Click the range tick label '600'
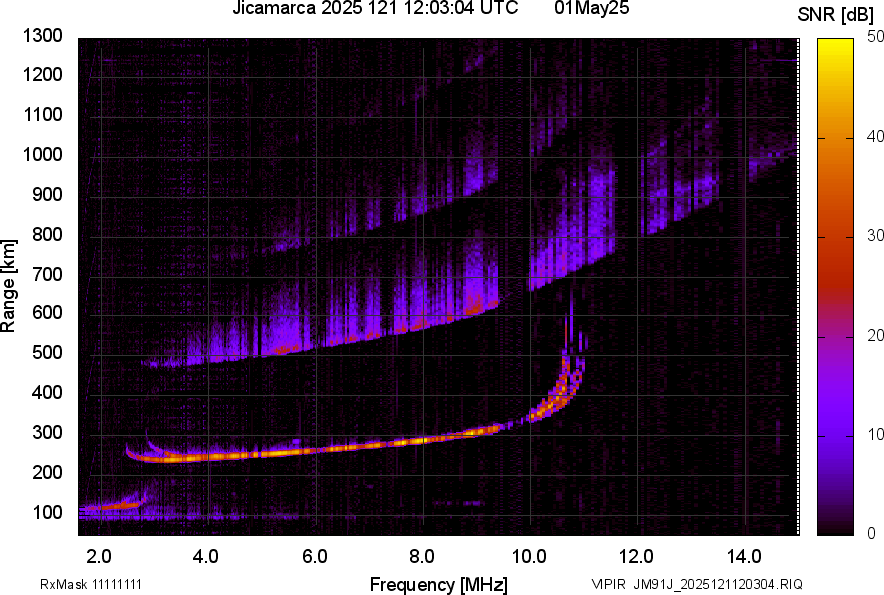Screen dimensions: 884x595 [x=47, y=312]
